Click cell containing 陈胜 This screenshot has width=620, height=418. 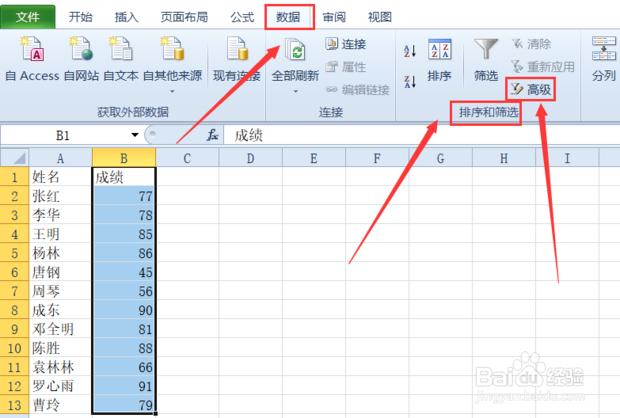click(x=60, y=348)
